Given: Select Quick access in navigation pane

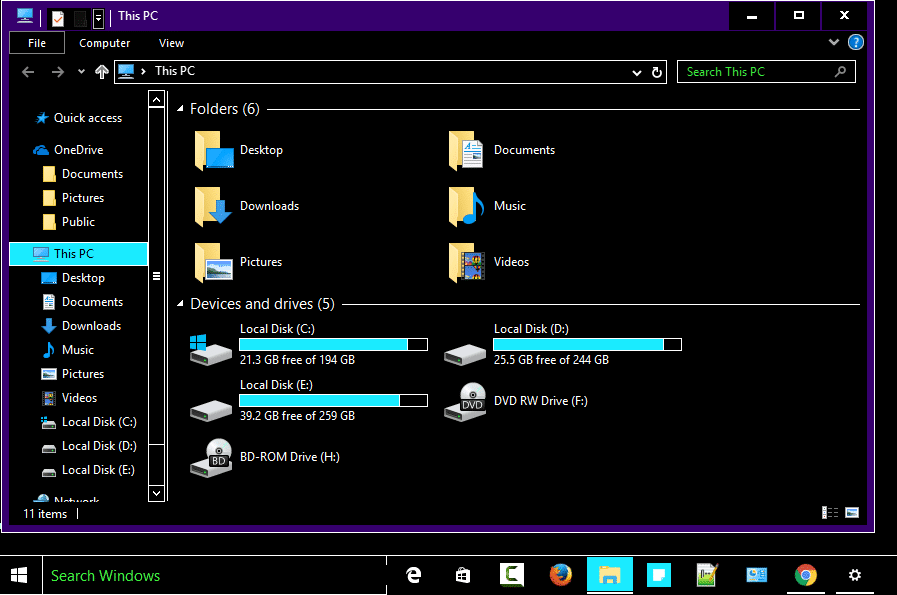Looking at the screenshot, I should click(x=79, y=118).
